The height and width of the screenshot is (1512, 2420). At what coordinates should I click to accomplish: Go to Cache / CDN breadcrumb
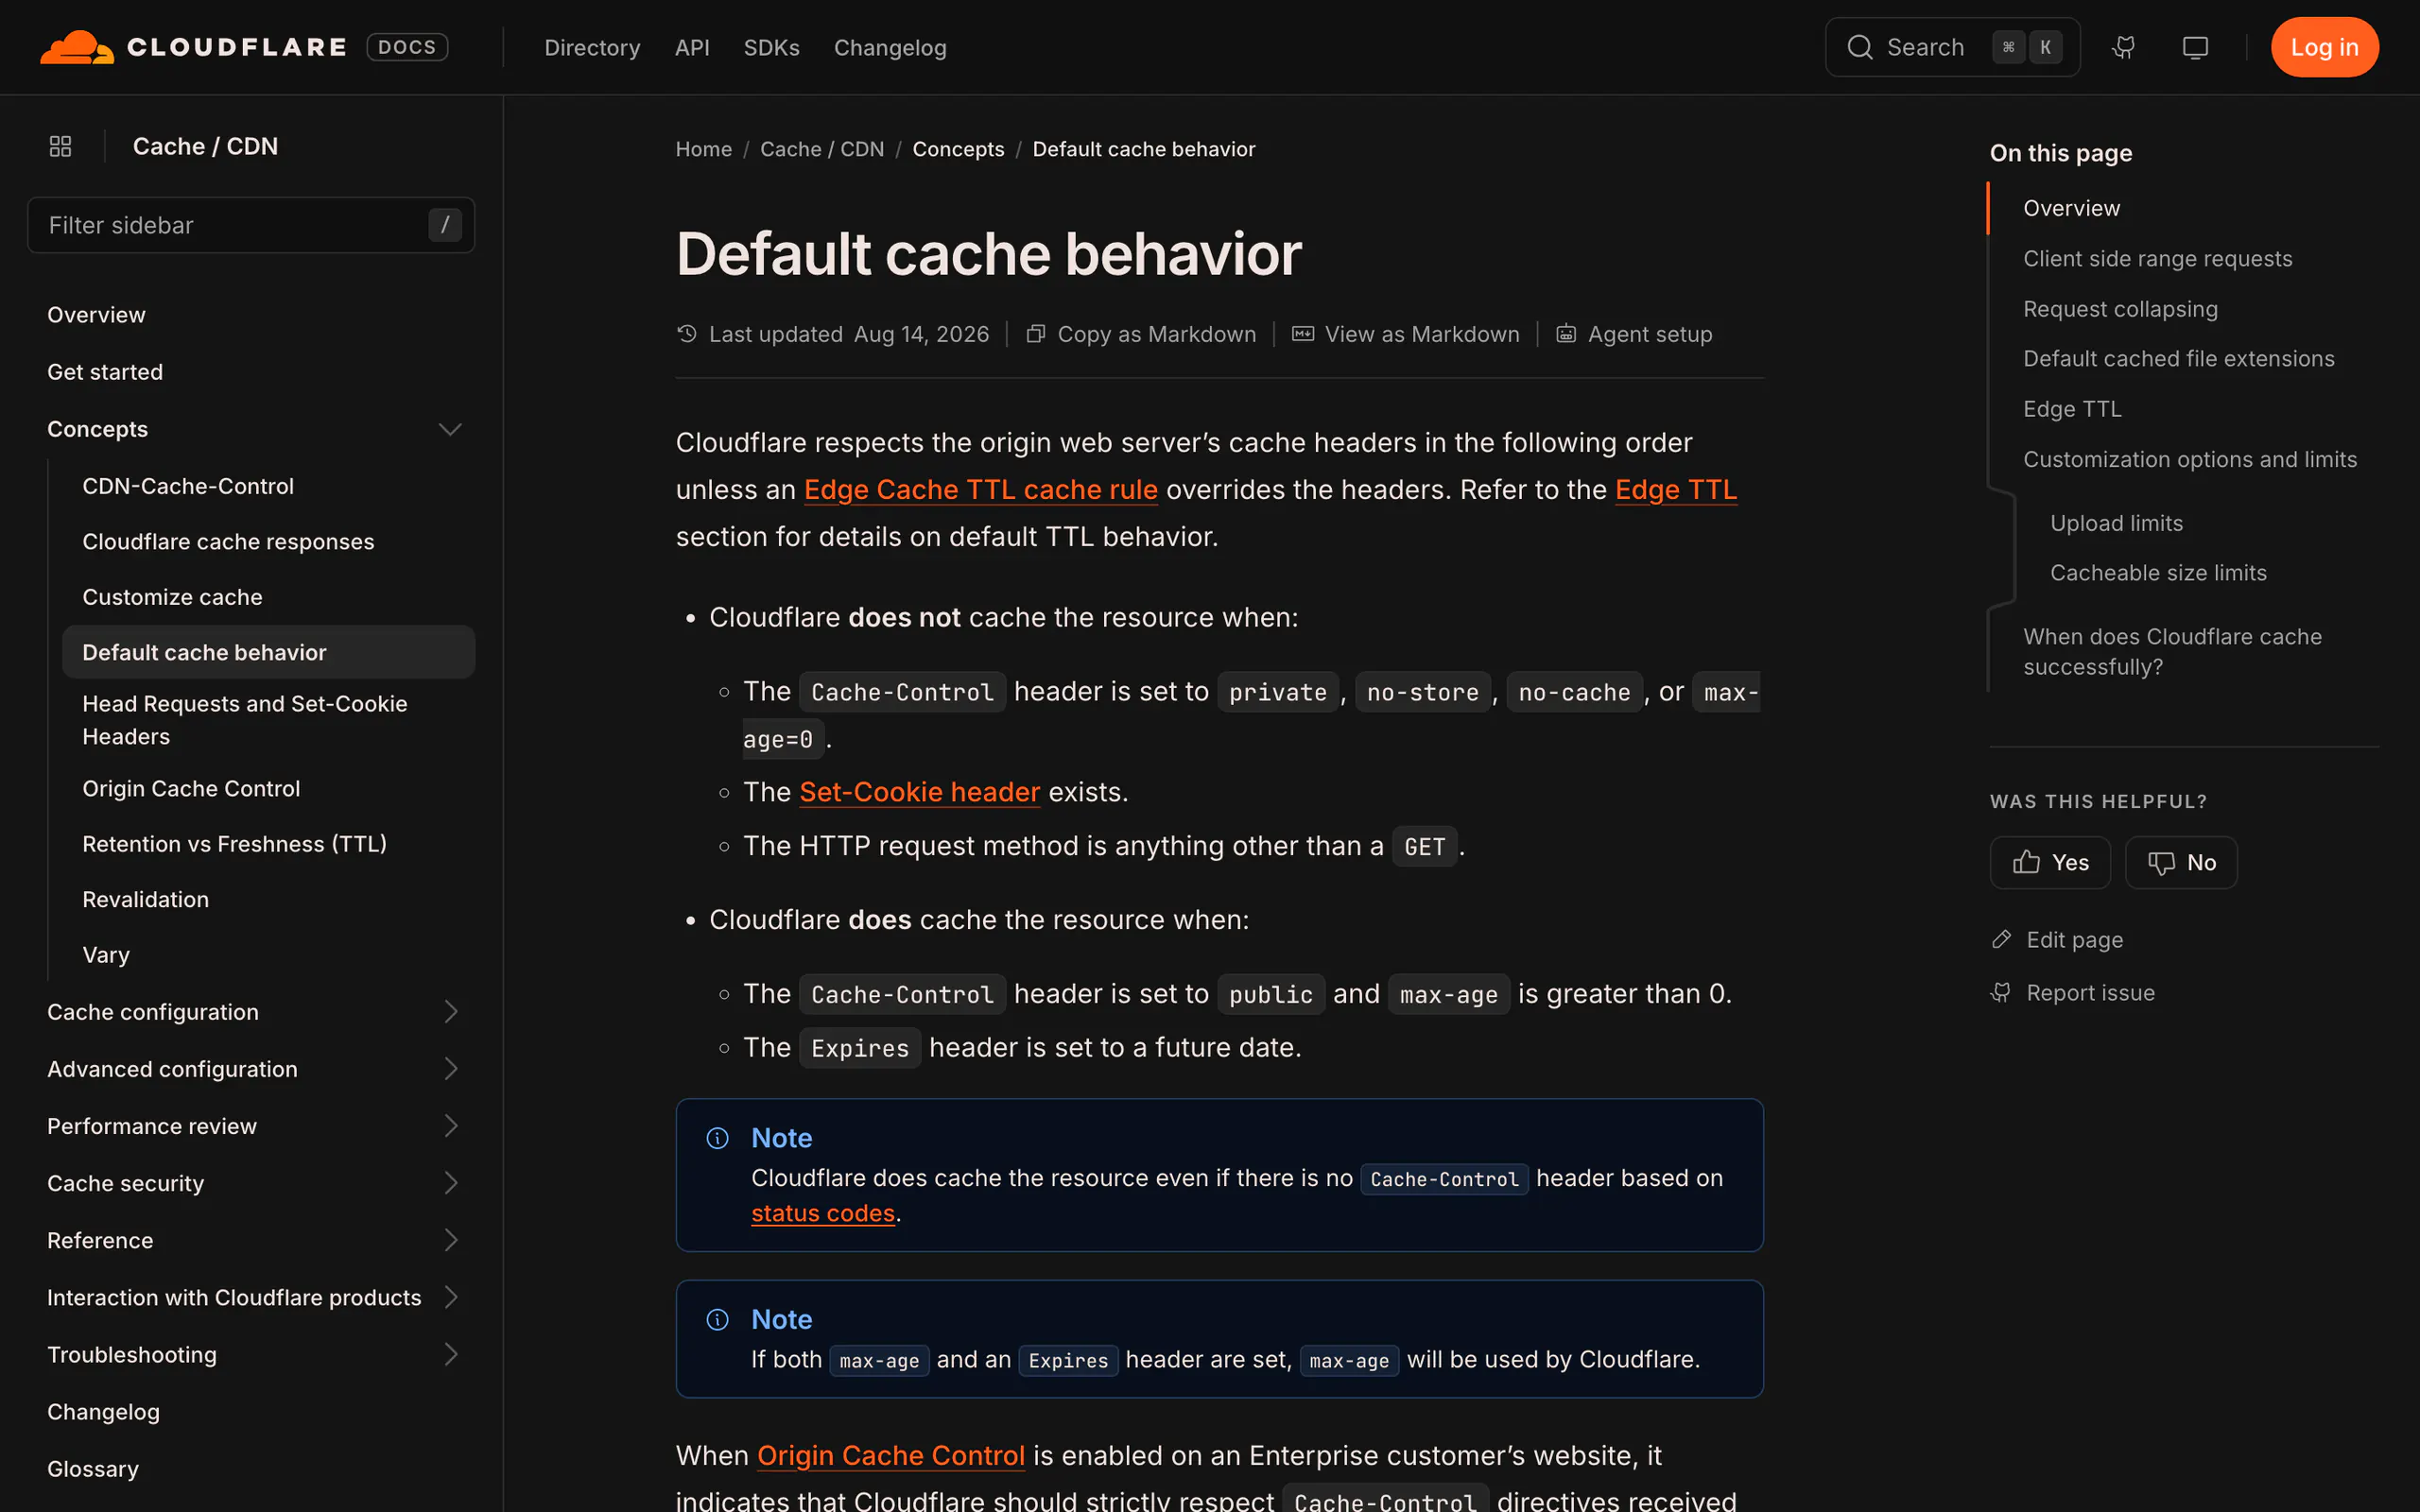click(822, 149)
